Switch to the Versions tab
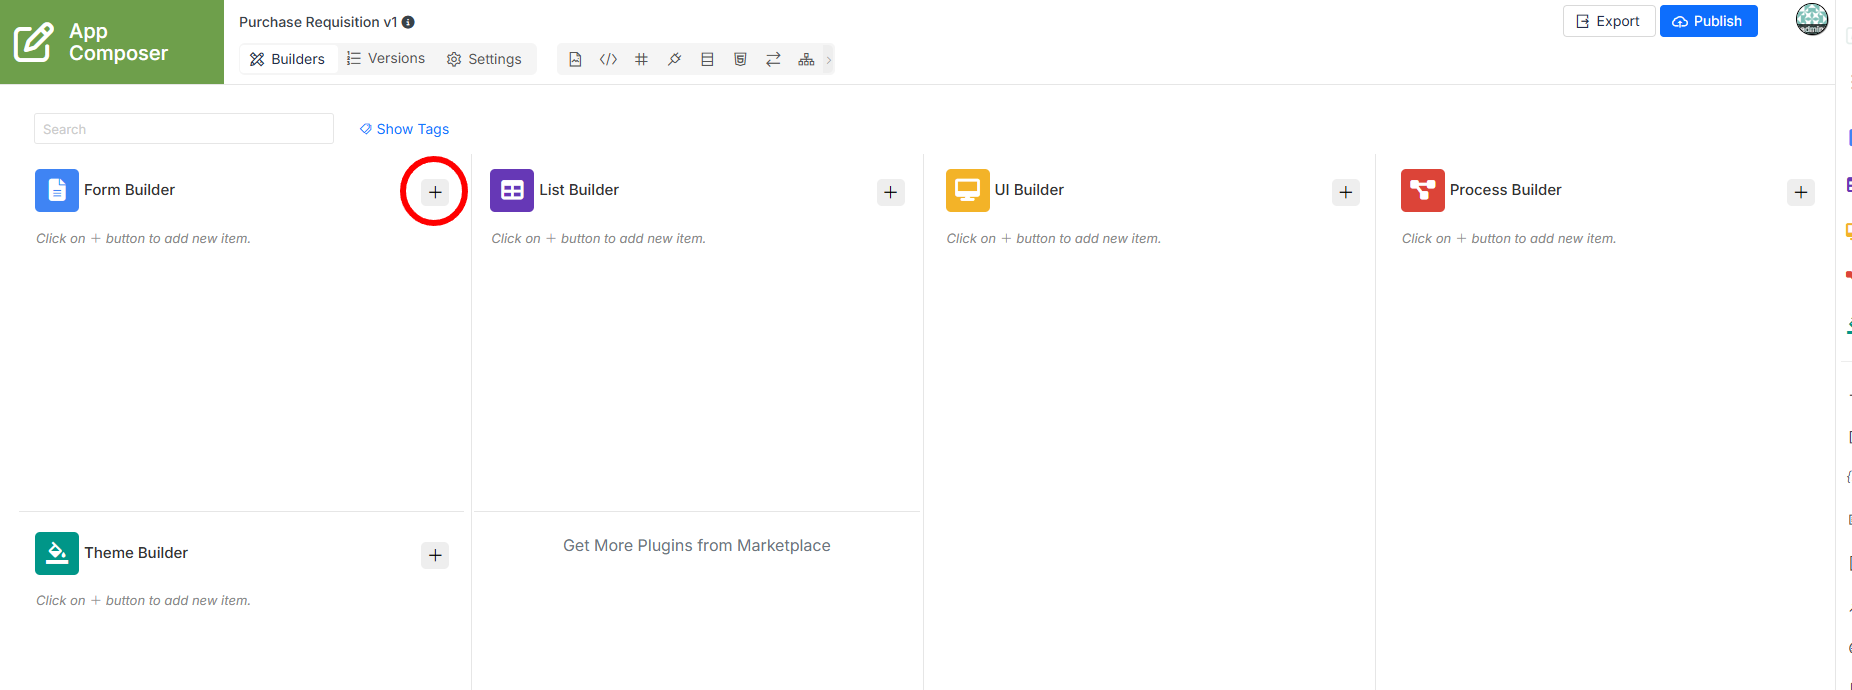1852x690 pixels. tap(386, 59)
